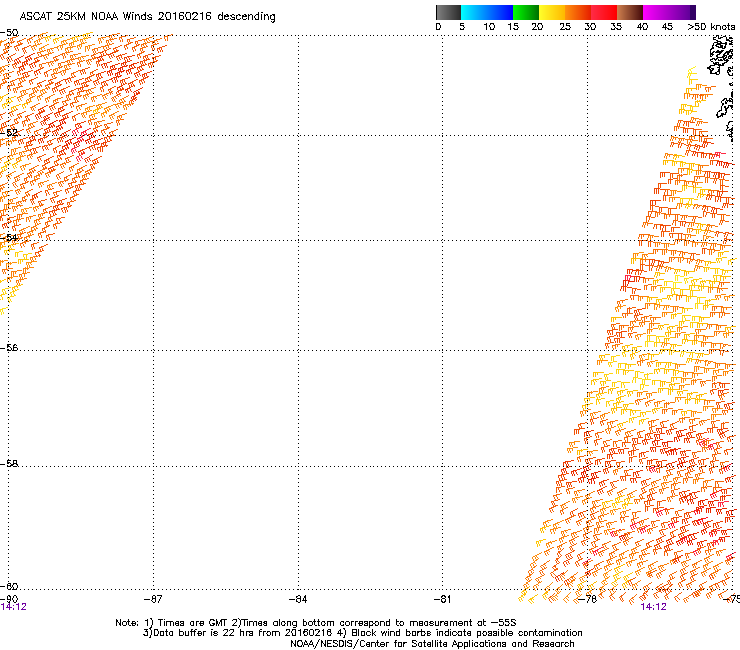This screenshot has width=740, height=650.
Task: Click the red 30-35 knots legend segment
Action: (604, 12)
